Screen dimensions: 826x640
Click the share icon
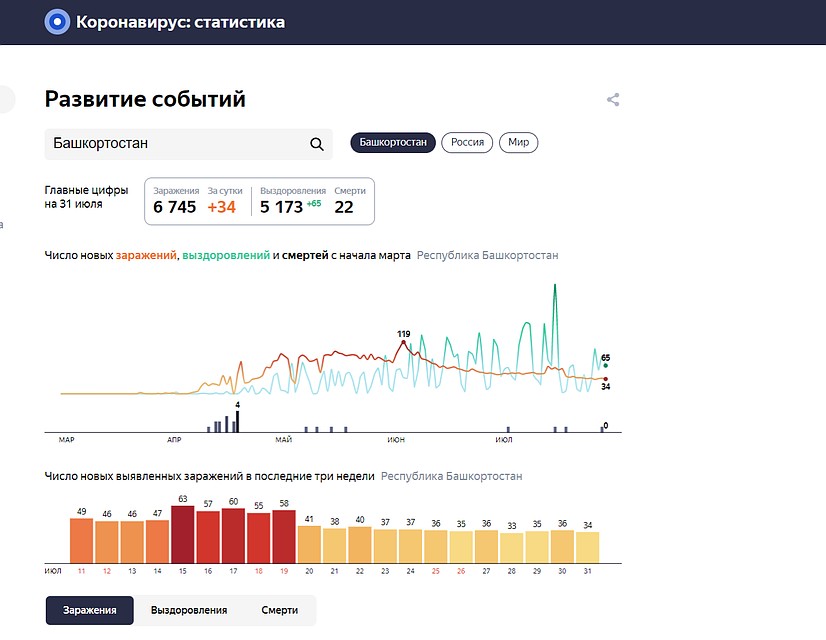613,100
